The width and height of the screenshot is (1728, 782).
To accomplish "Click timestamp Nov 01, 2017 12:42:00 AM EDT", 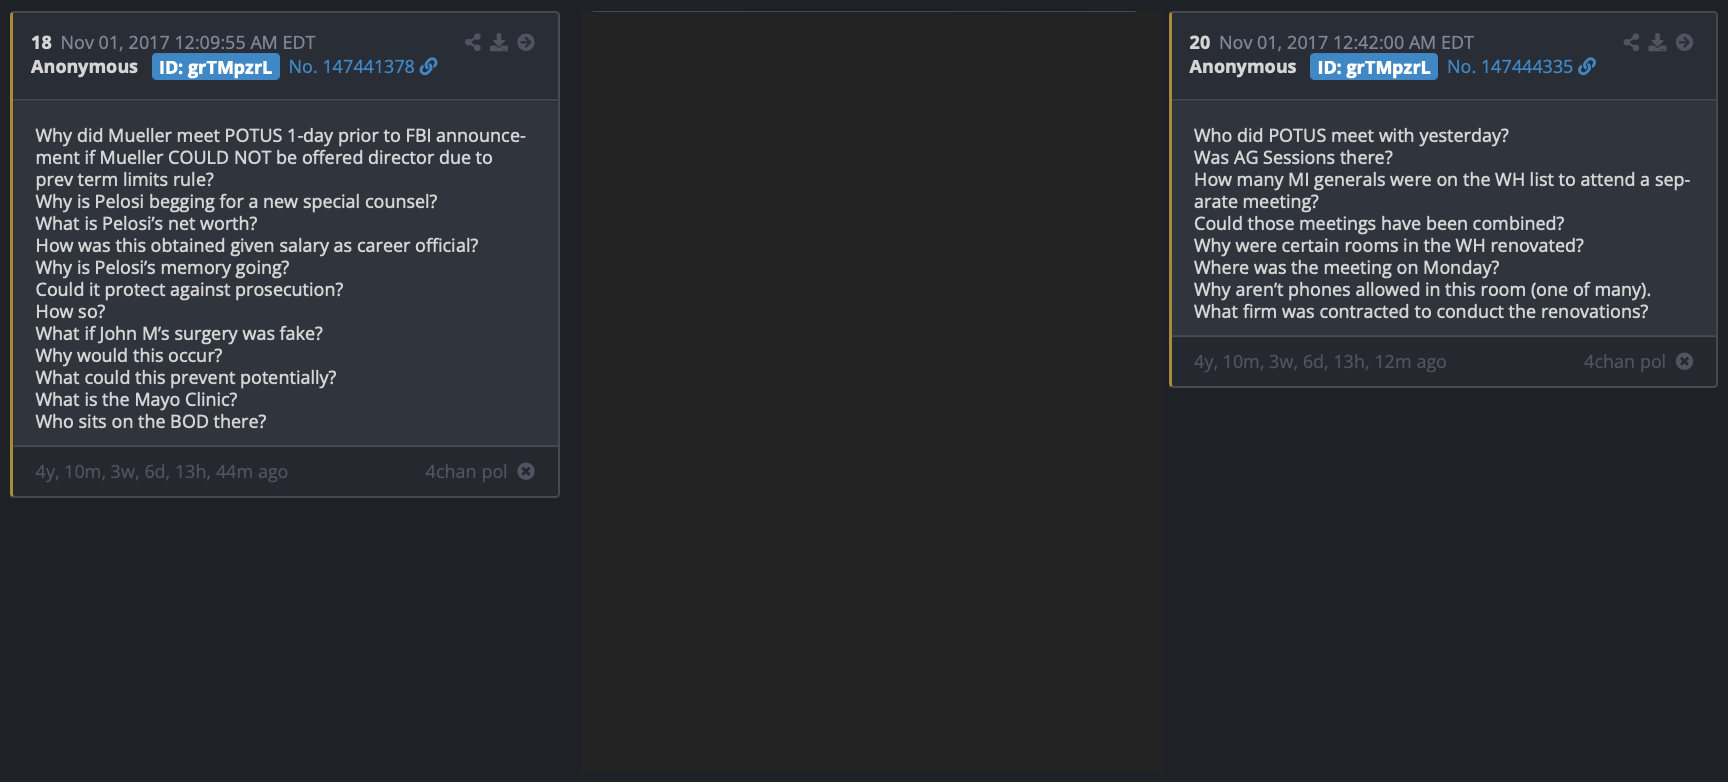I will [1346, 42].
